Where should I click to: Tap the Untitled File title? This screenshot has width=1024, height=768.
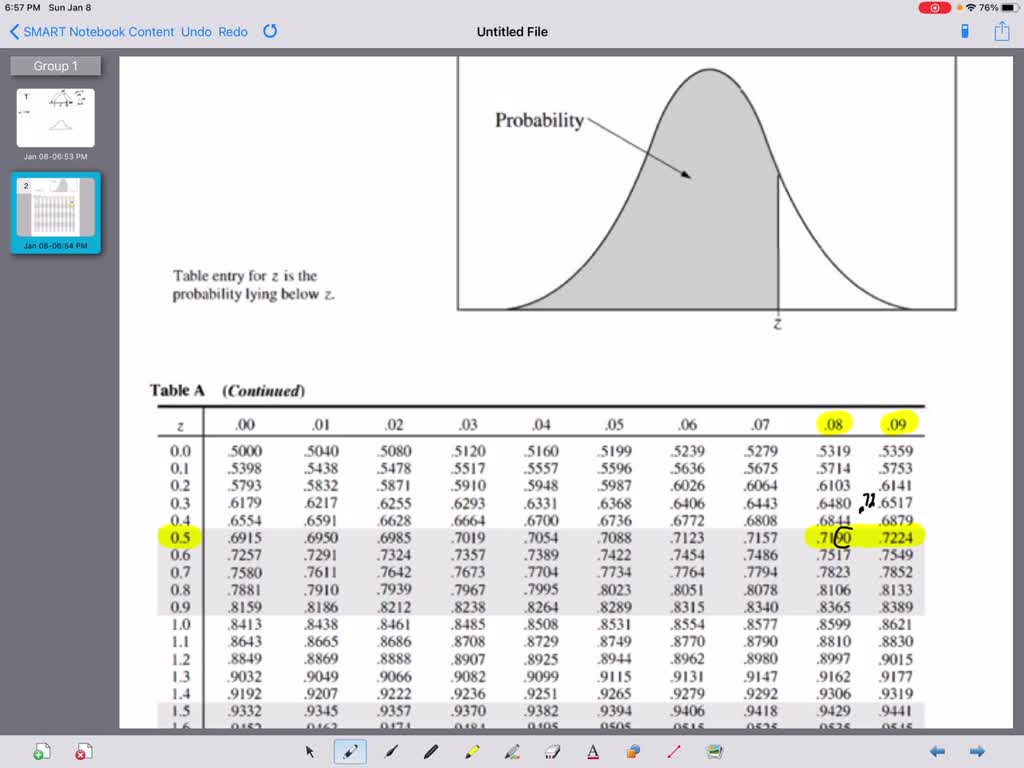[x=512, y=31]
